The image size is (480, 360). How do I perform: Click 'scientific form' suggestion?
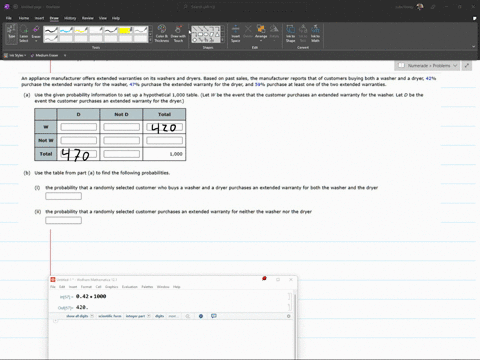110,316
